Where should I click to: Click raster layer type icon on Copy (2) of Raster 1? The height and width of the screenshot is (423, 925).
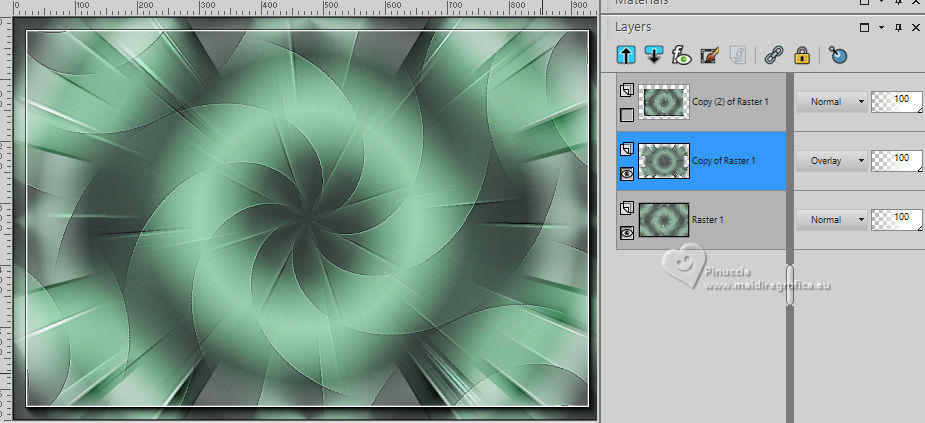[627, 90]
